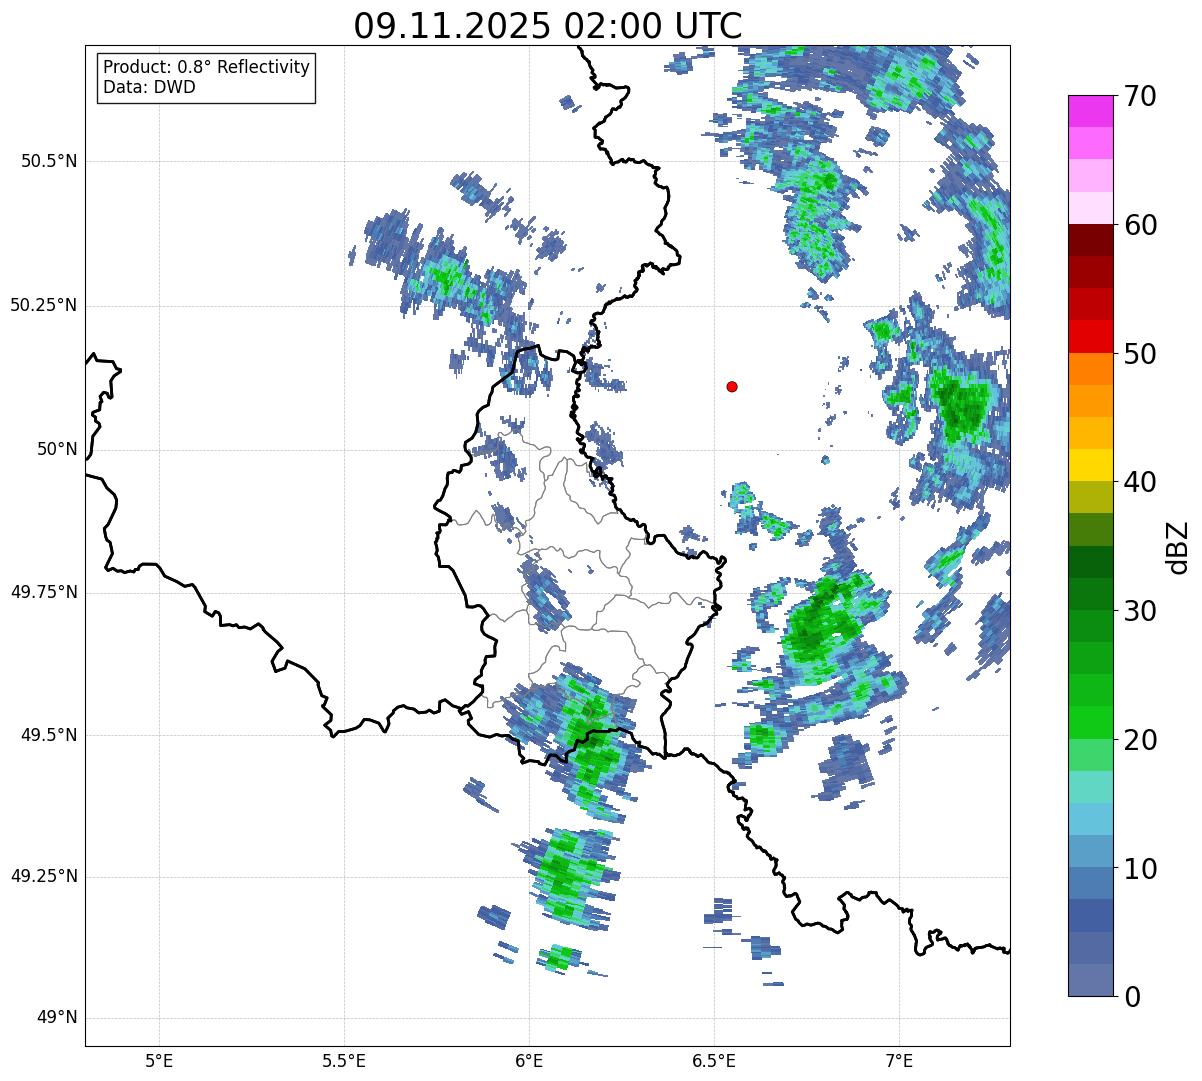
Task: Click the dark maroon swatch just below 60 dBZ
Action: [1091, 240]
